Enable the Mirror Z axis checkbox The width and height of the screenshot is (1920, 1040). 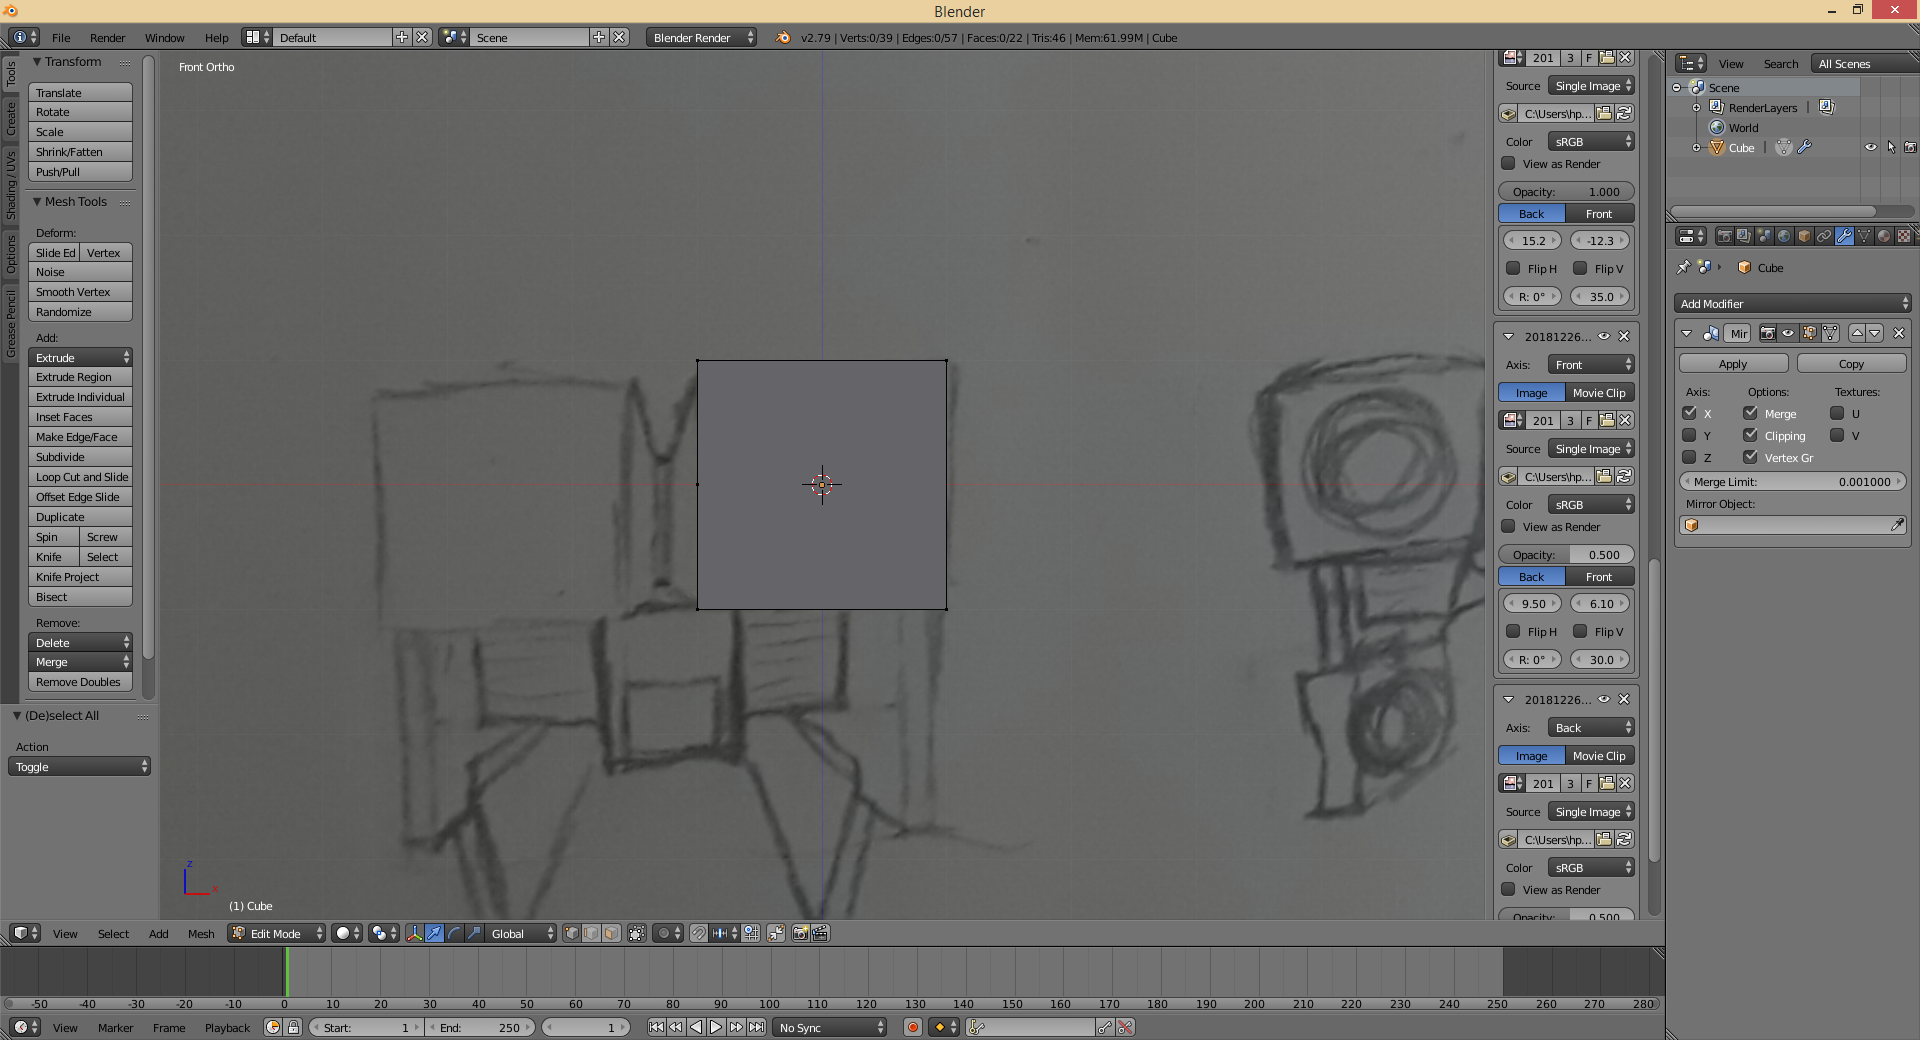click(x=1689, y=457)
